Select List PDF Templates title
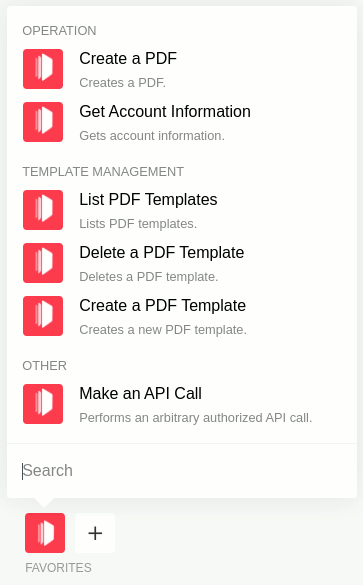This screenshot has width=363, height=585. 148,200
